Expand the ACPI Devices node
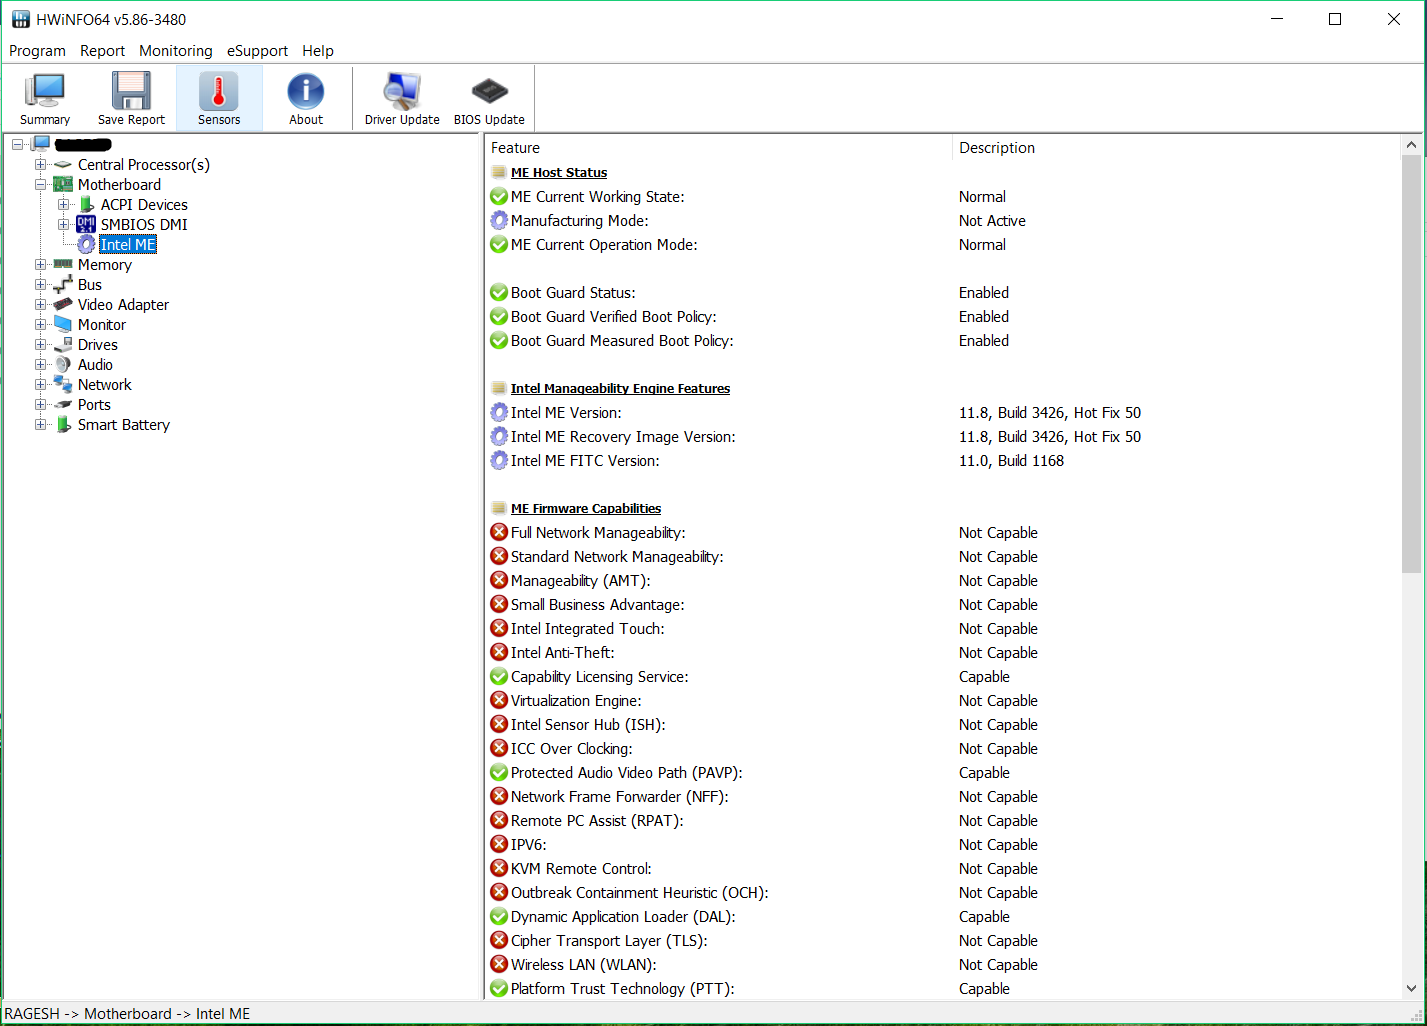The image size is (1427, 1026). [x=63, y=205]
